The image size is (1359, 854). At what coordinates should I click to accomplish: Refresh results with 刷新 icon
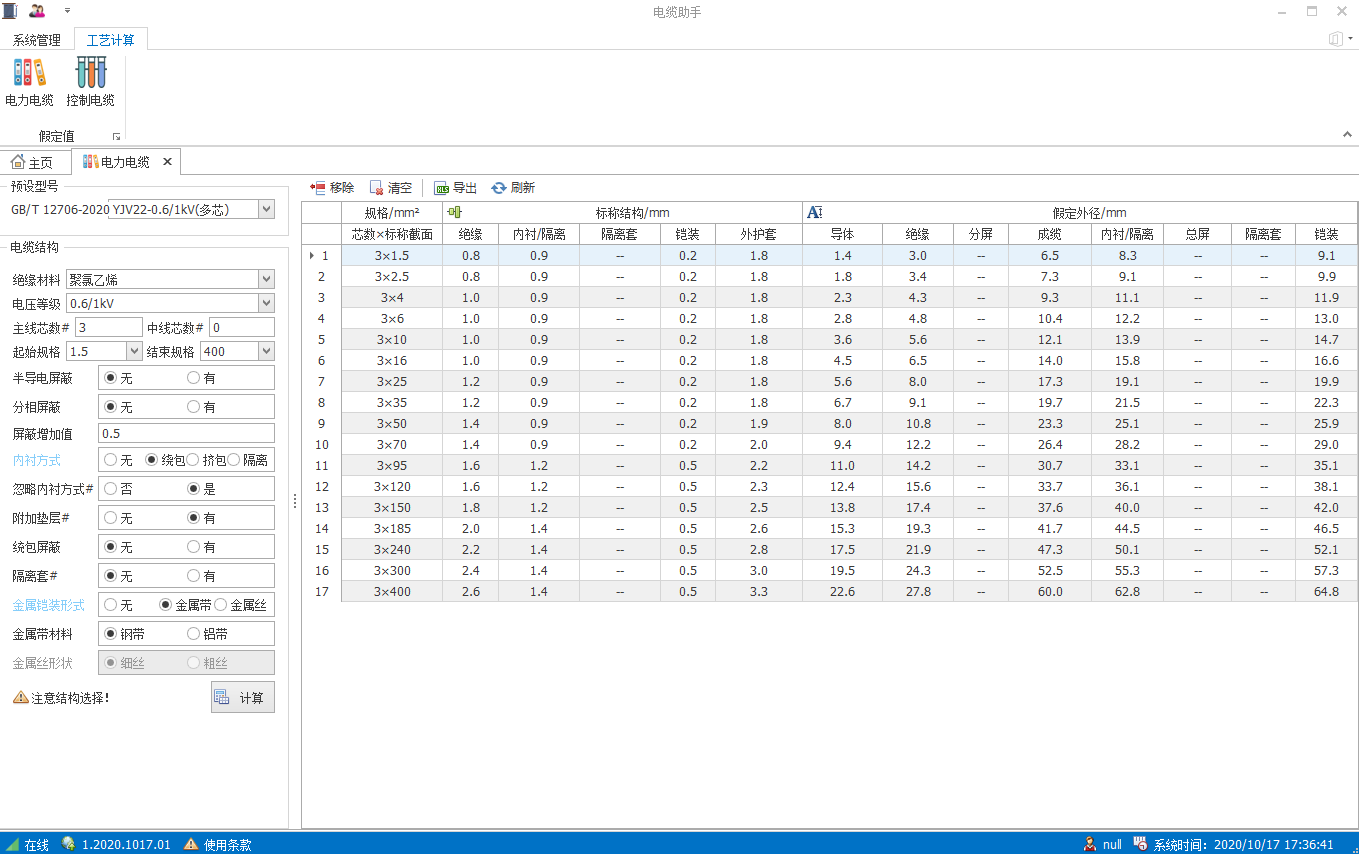(x=499, y=188)
